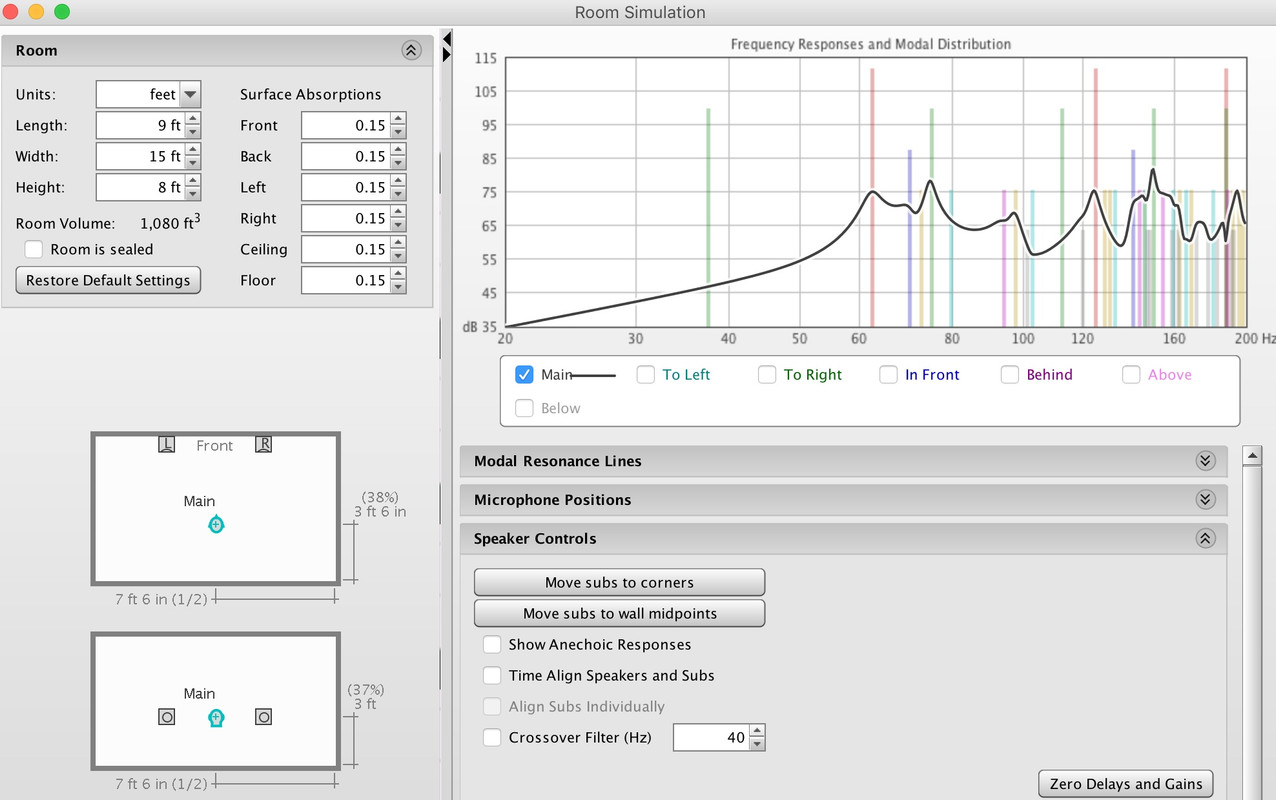Click Restore Default Settings button
1276x800 pixels.
click(x=108, y=280)
